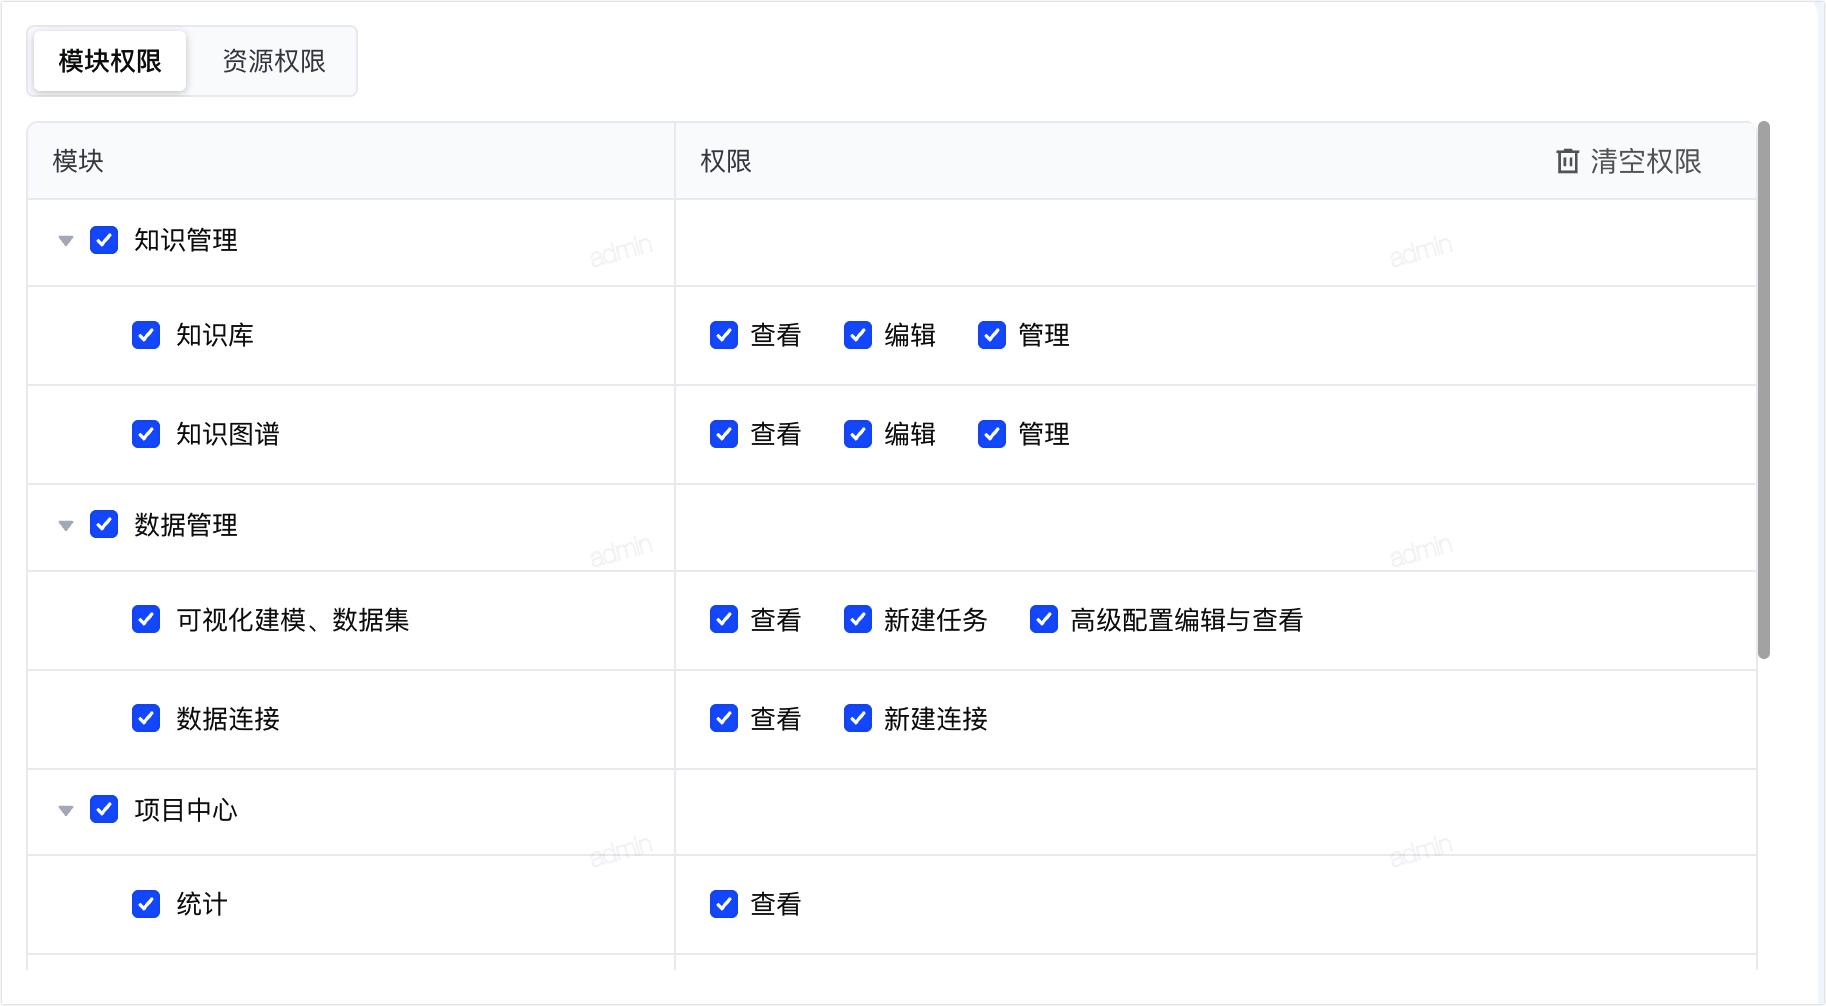Click the 项目中心 row label

pos(186,810)
